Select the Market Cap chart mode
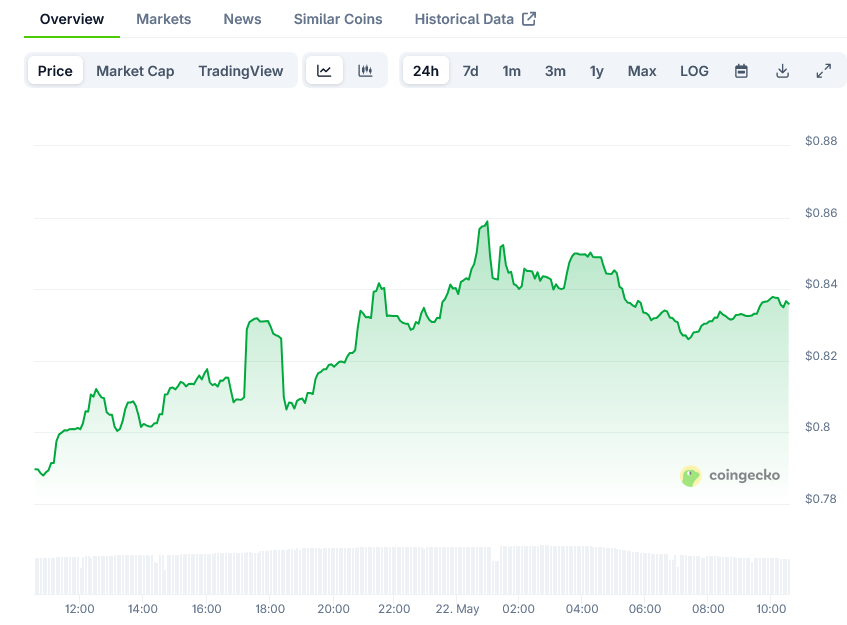The height and width of the screenshot is (625, 847). click(x=135, y=71)
